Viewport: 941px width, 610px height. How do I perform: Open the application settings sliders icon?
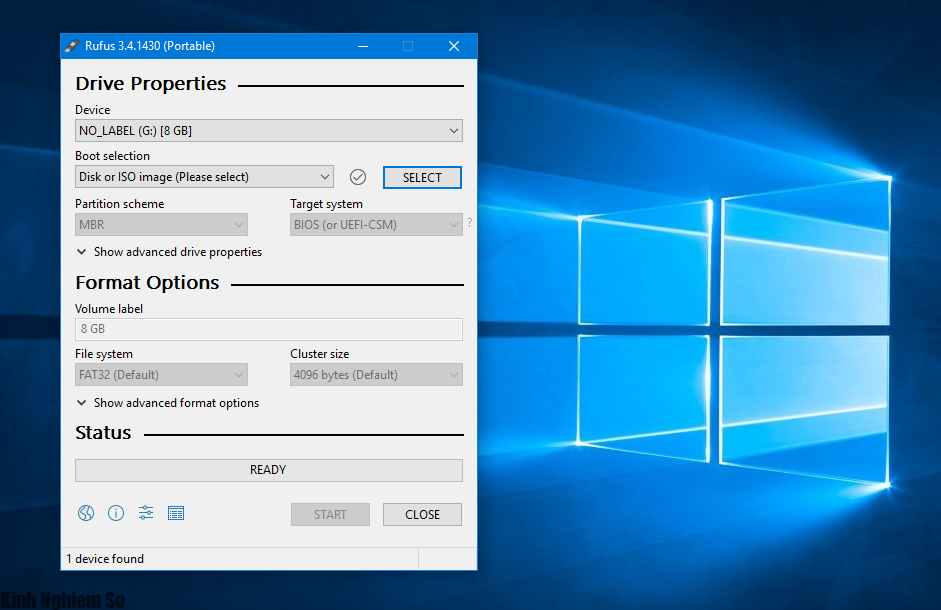pos(146,513)
